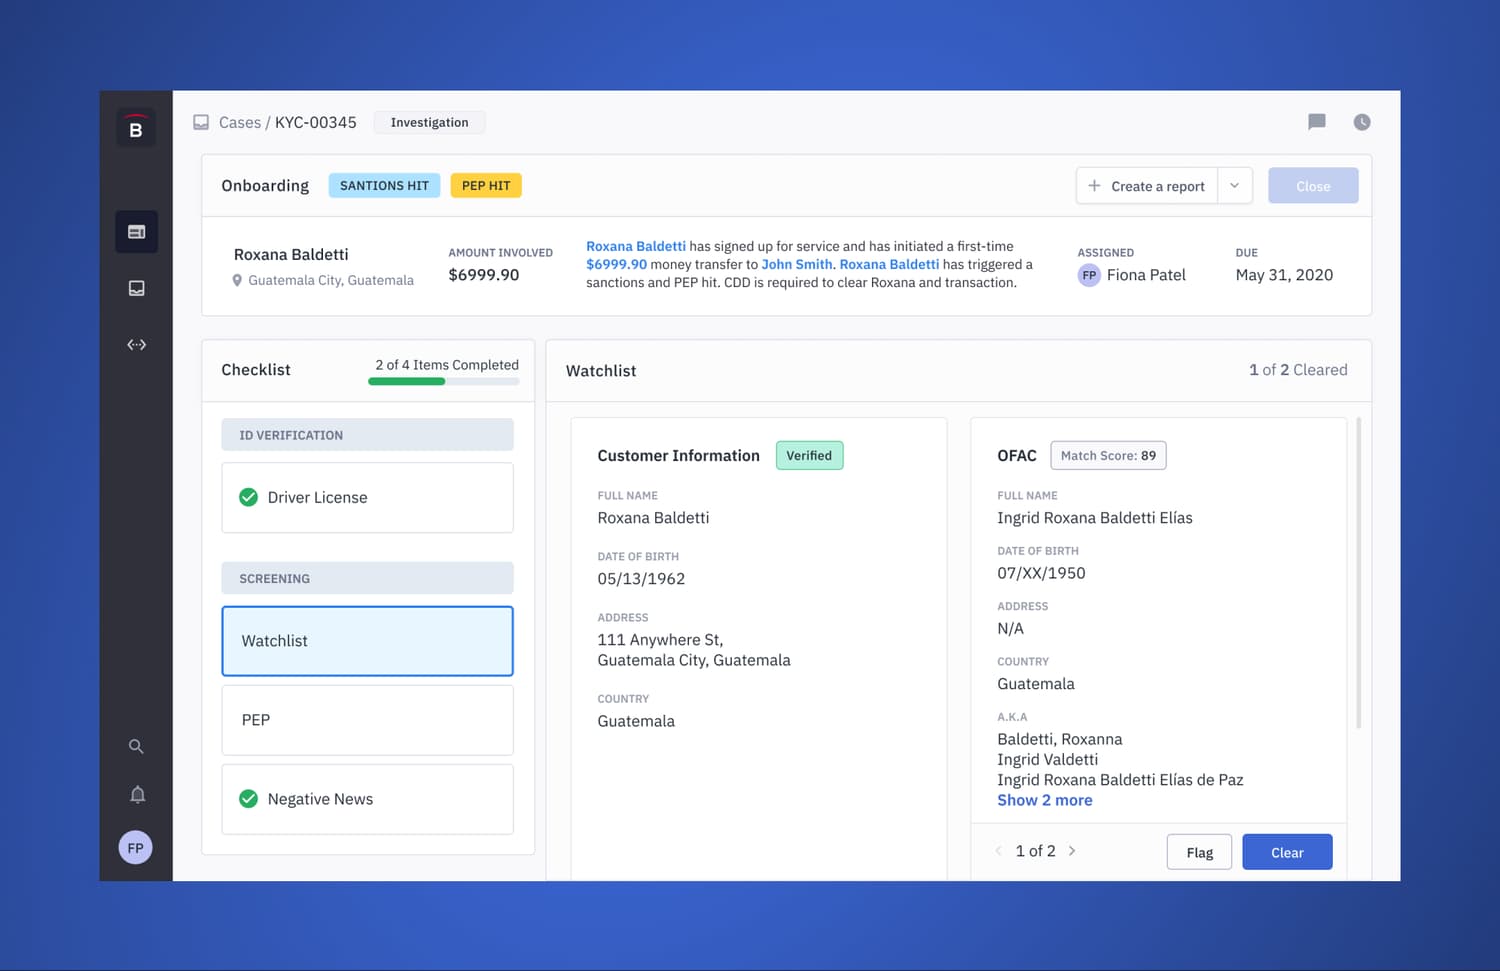Screen dimensions: 1500x971
Task: Click the SANTIONS HIT tag
Action: (384, 186)
